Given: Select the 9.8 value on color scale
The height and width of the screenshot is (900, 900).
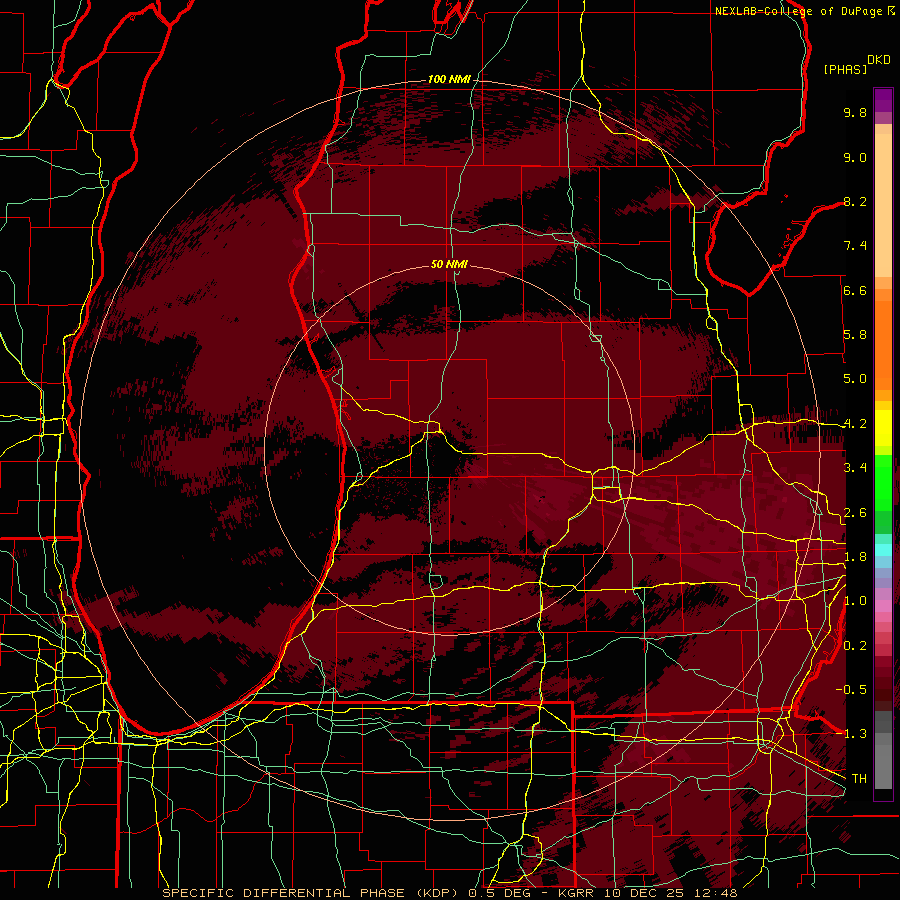Looking at the screenshot, I should (x=855, y=112).
